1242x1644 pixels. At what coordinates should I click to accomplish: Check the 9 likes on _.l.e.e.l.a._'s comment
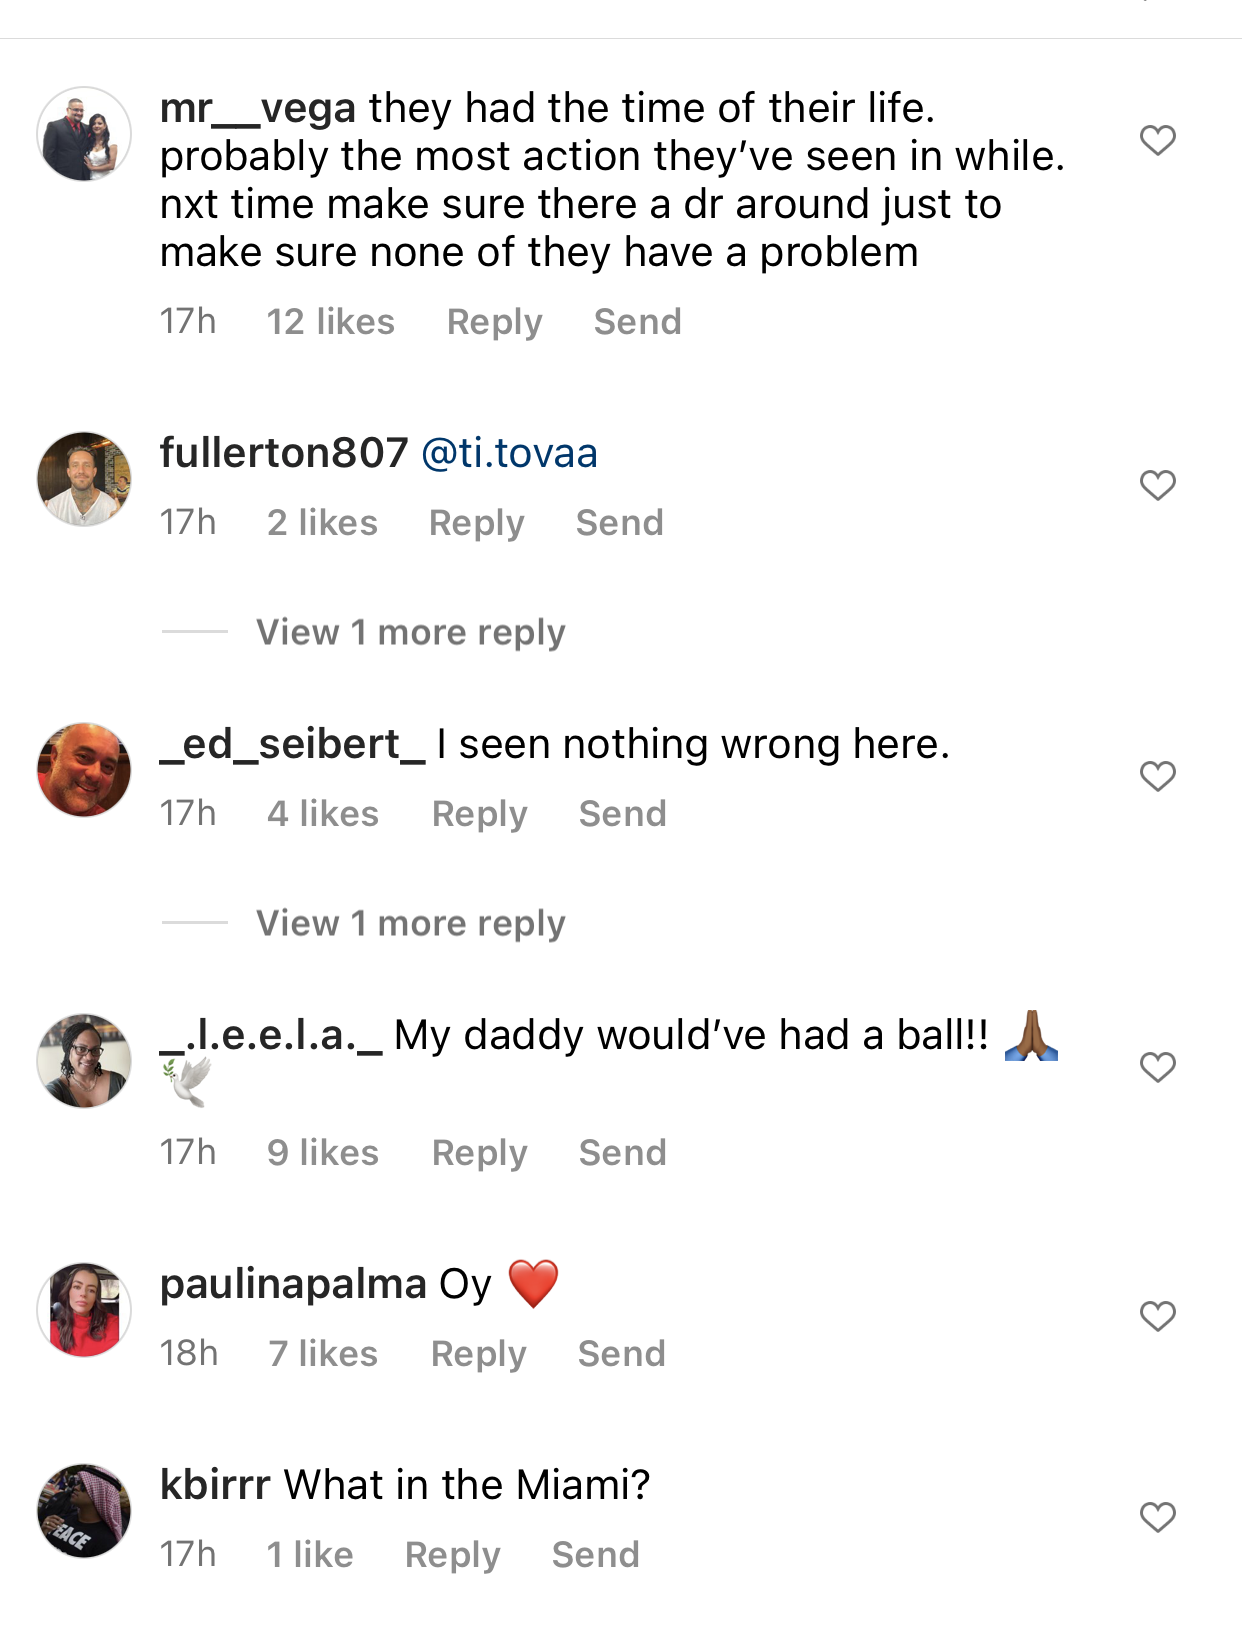[x=322, y=1152]
